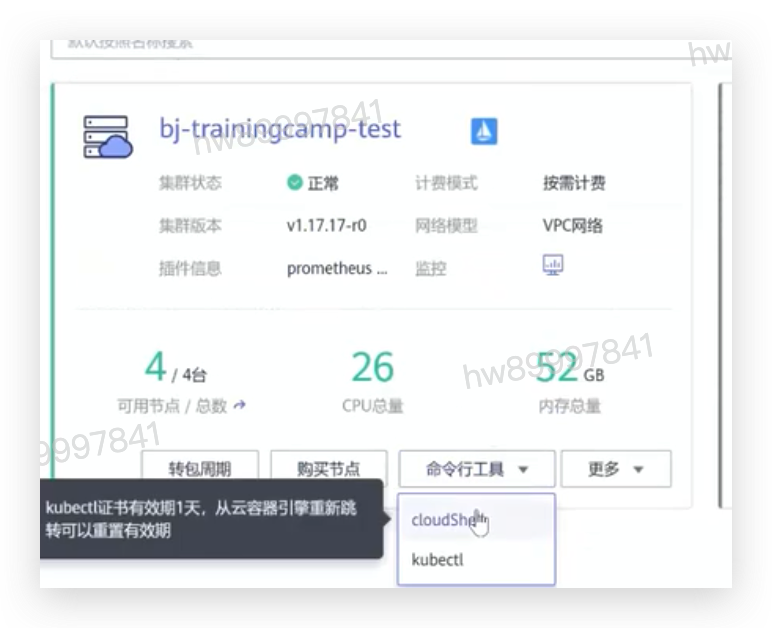Click the prometheus plugin info text

(337, 269)
